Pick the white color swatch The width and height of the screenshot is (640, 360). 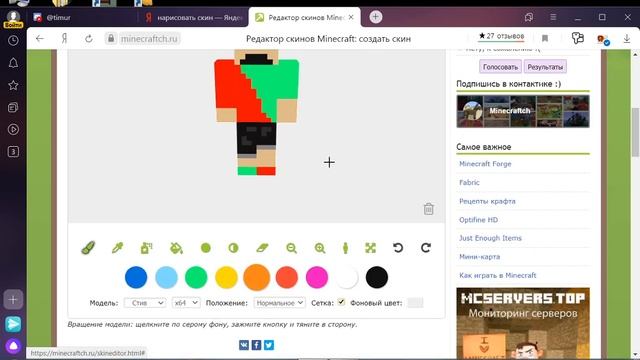click(x=347, y=277)
